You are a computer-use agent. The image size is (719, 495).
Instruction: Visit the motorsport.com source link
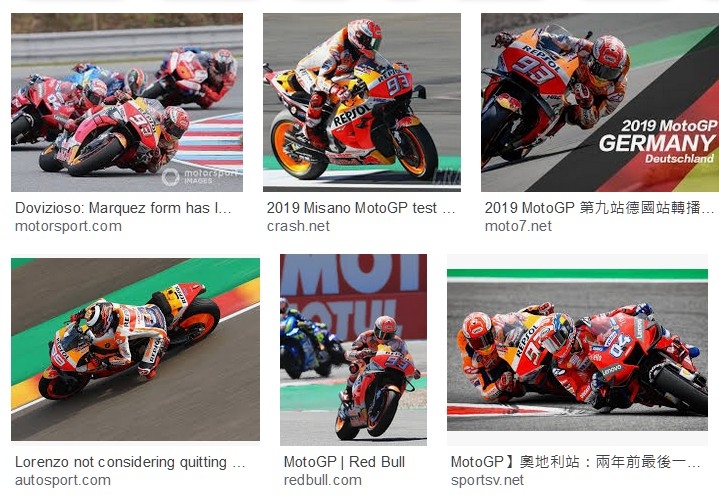68,226
